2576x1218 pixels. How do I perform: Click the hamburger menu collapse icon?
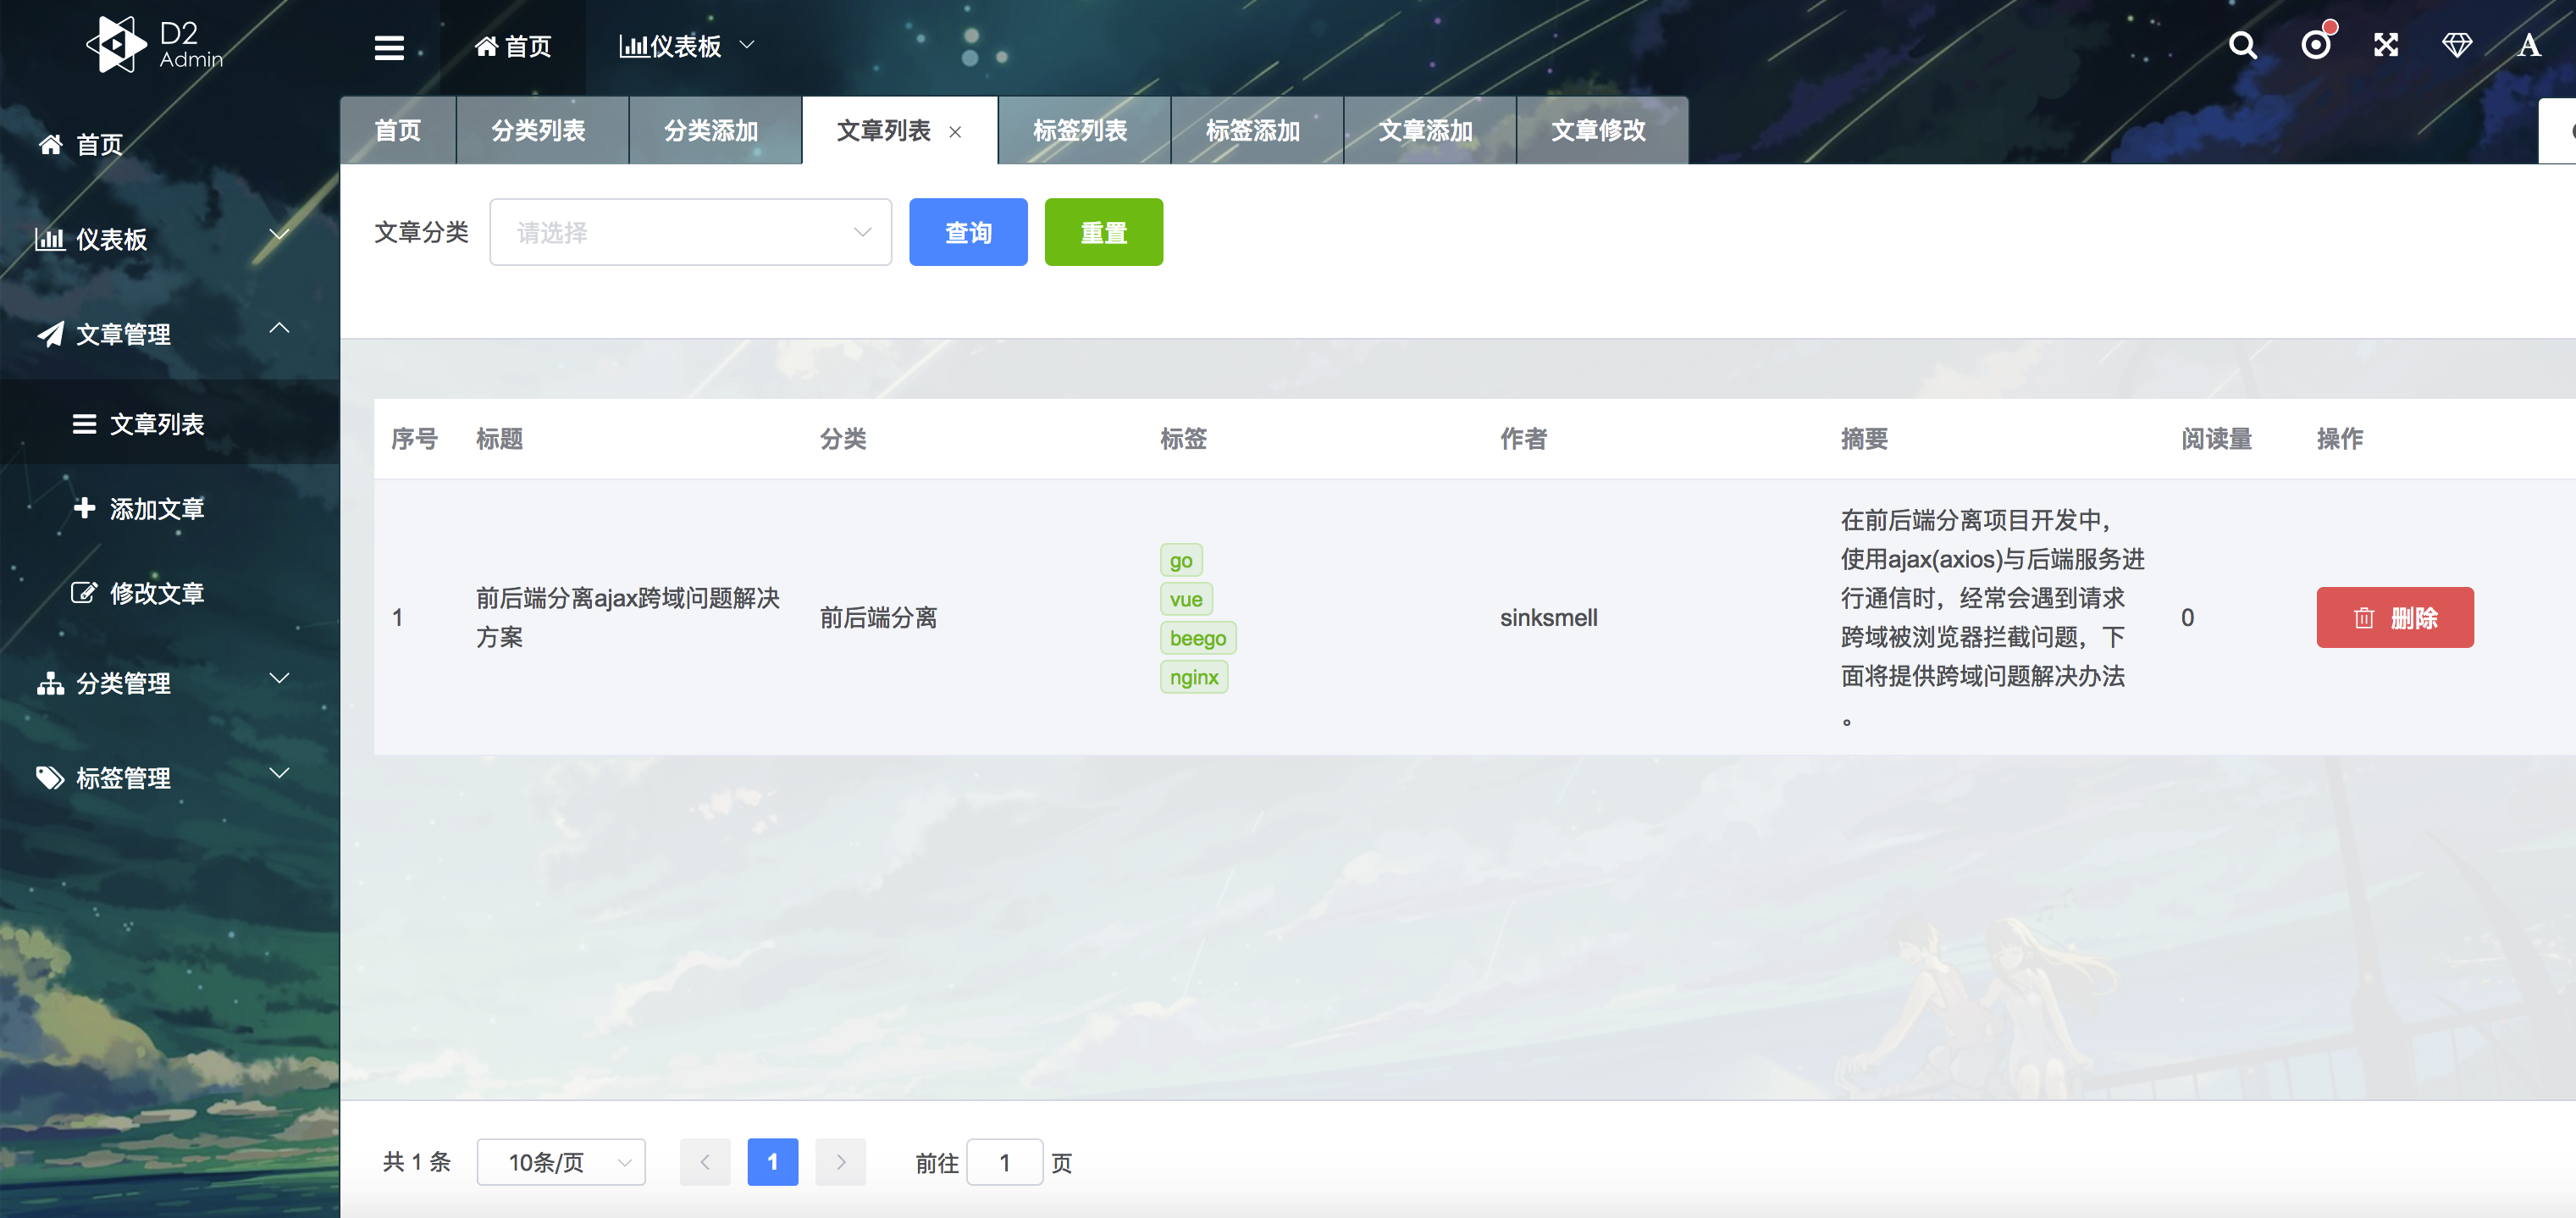[389, 47]
